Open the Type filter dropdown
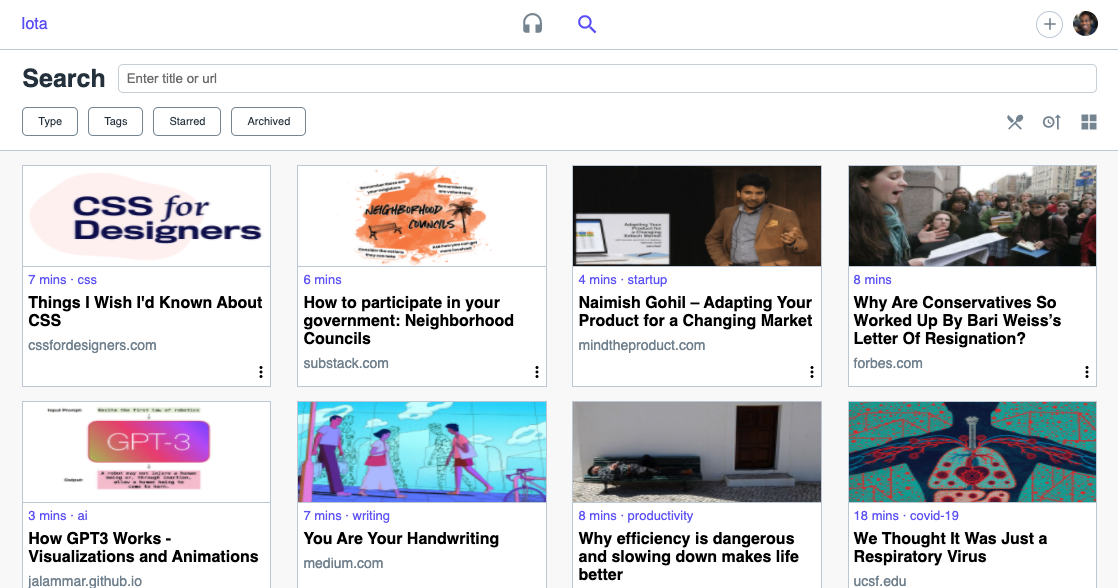Image resolution: width=1118 pixels, height=588 pixels. (50, 121)
